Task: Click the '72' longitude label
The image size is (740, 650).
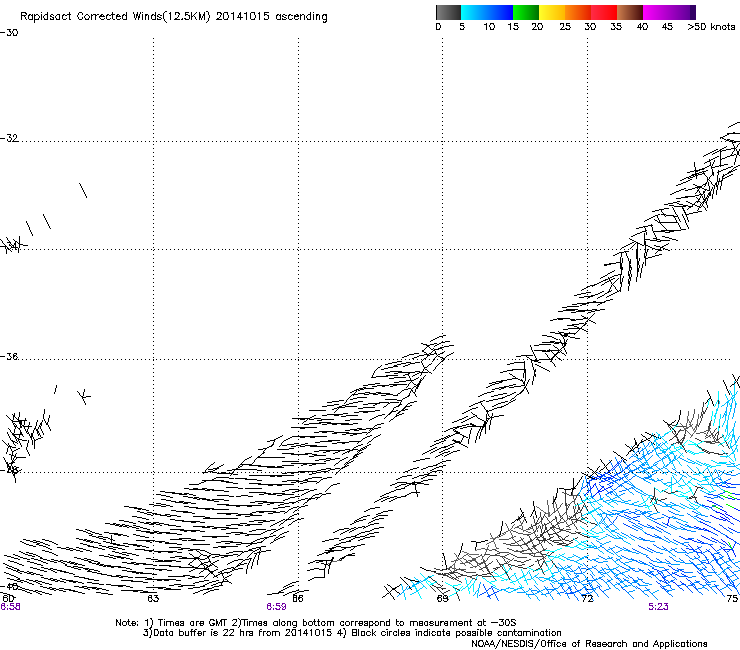Action: point(587,599)
